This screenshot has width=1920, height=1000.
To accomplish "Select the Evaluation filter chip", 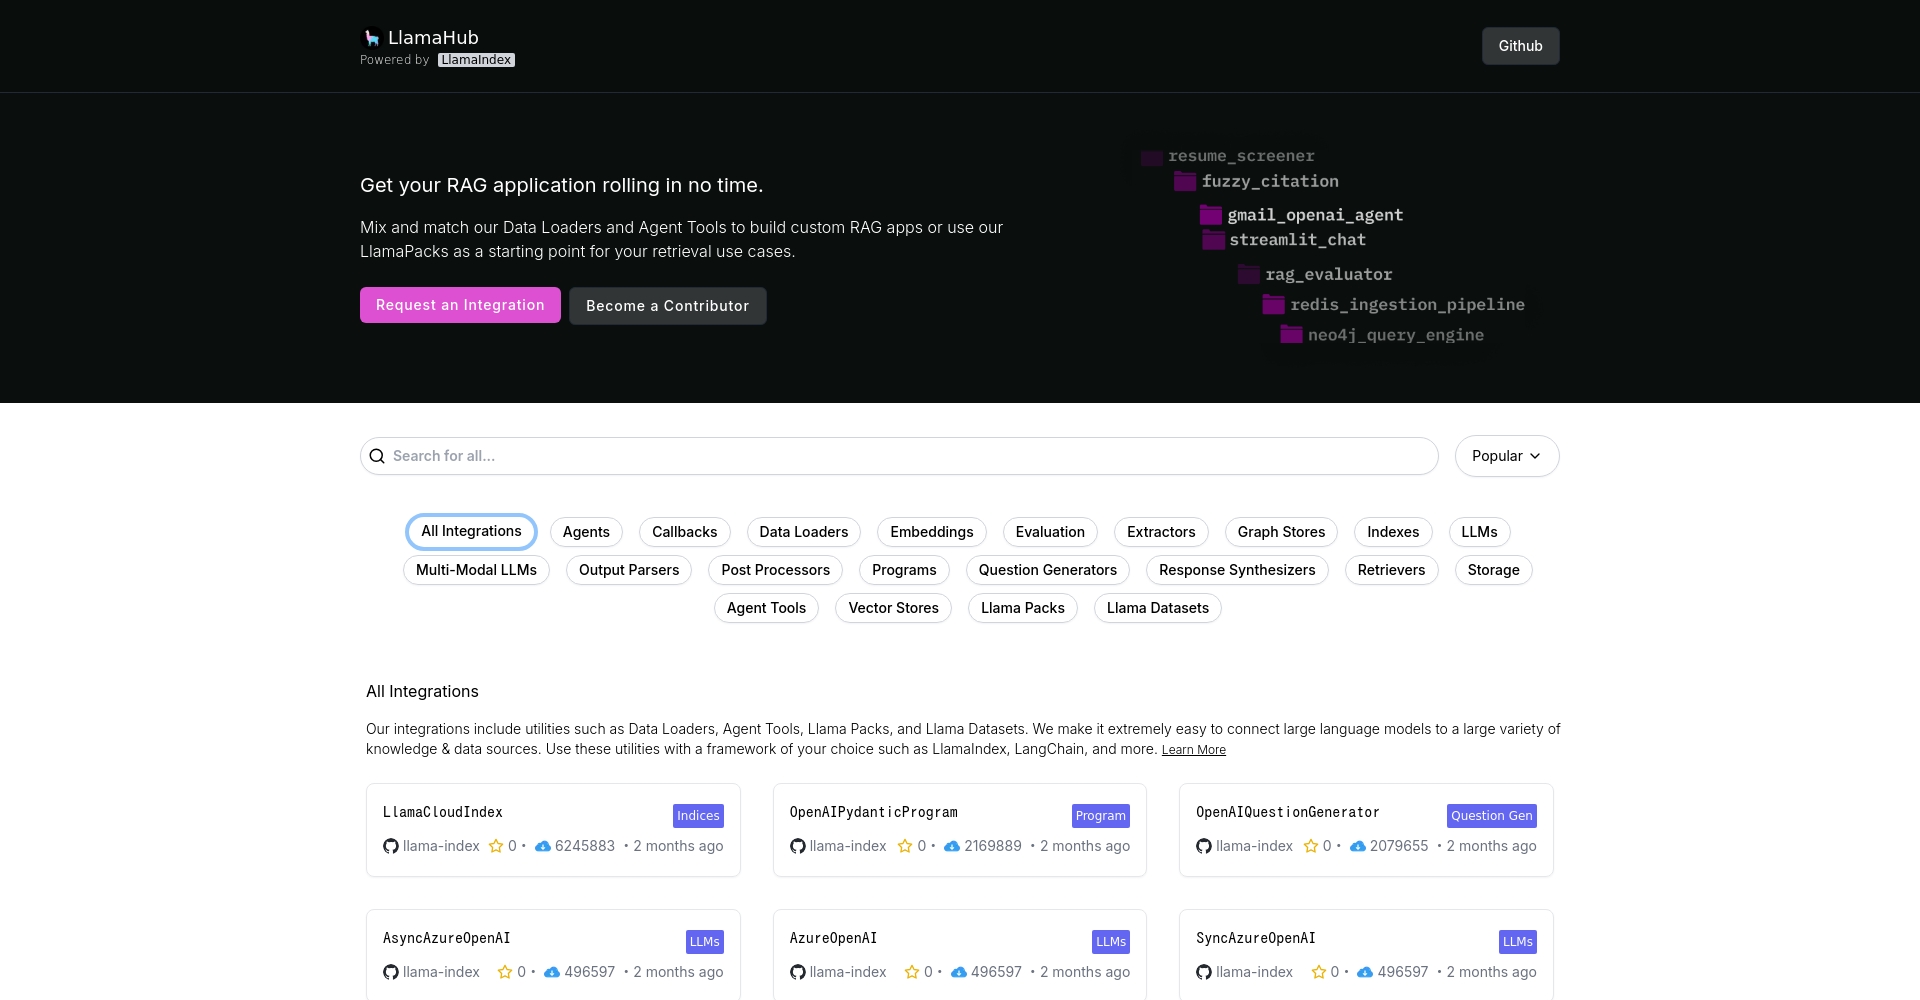I will click(1050, 532).
